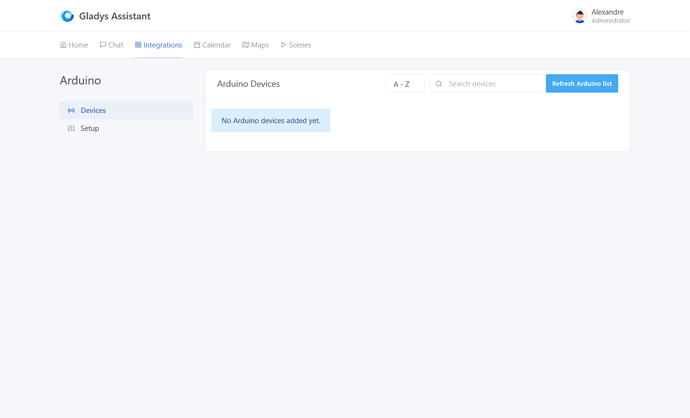The height and width of the screenshot is (418, 690).
Task: Click the Gladys Assistant logo icon
Action: click(x=67, y=16)
